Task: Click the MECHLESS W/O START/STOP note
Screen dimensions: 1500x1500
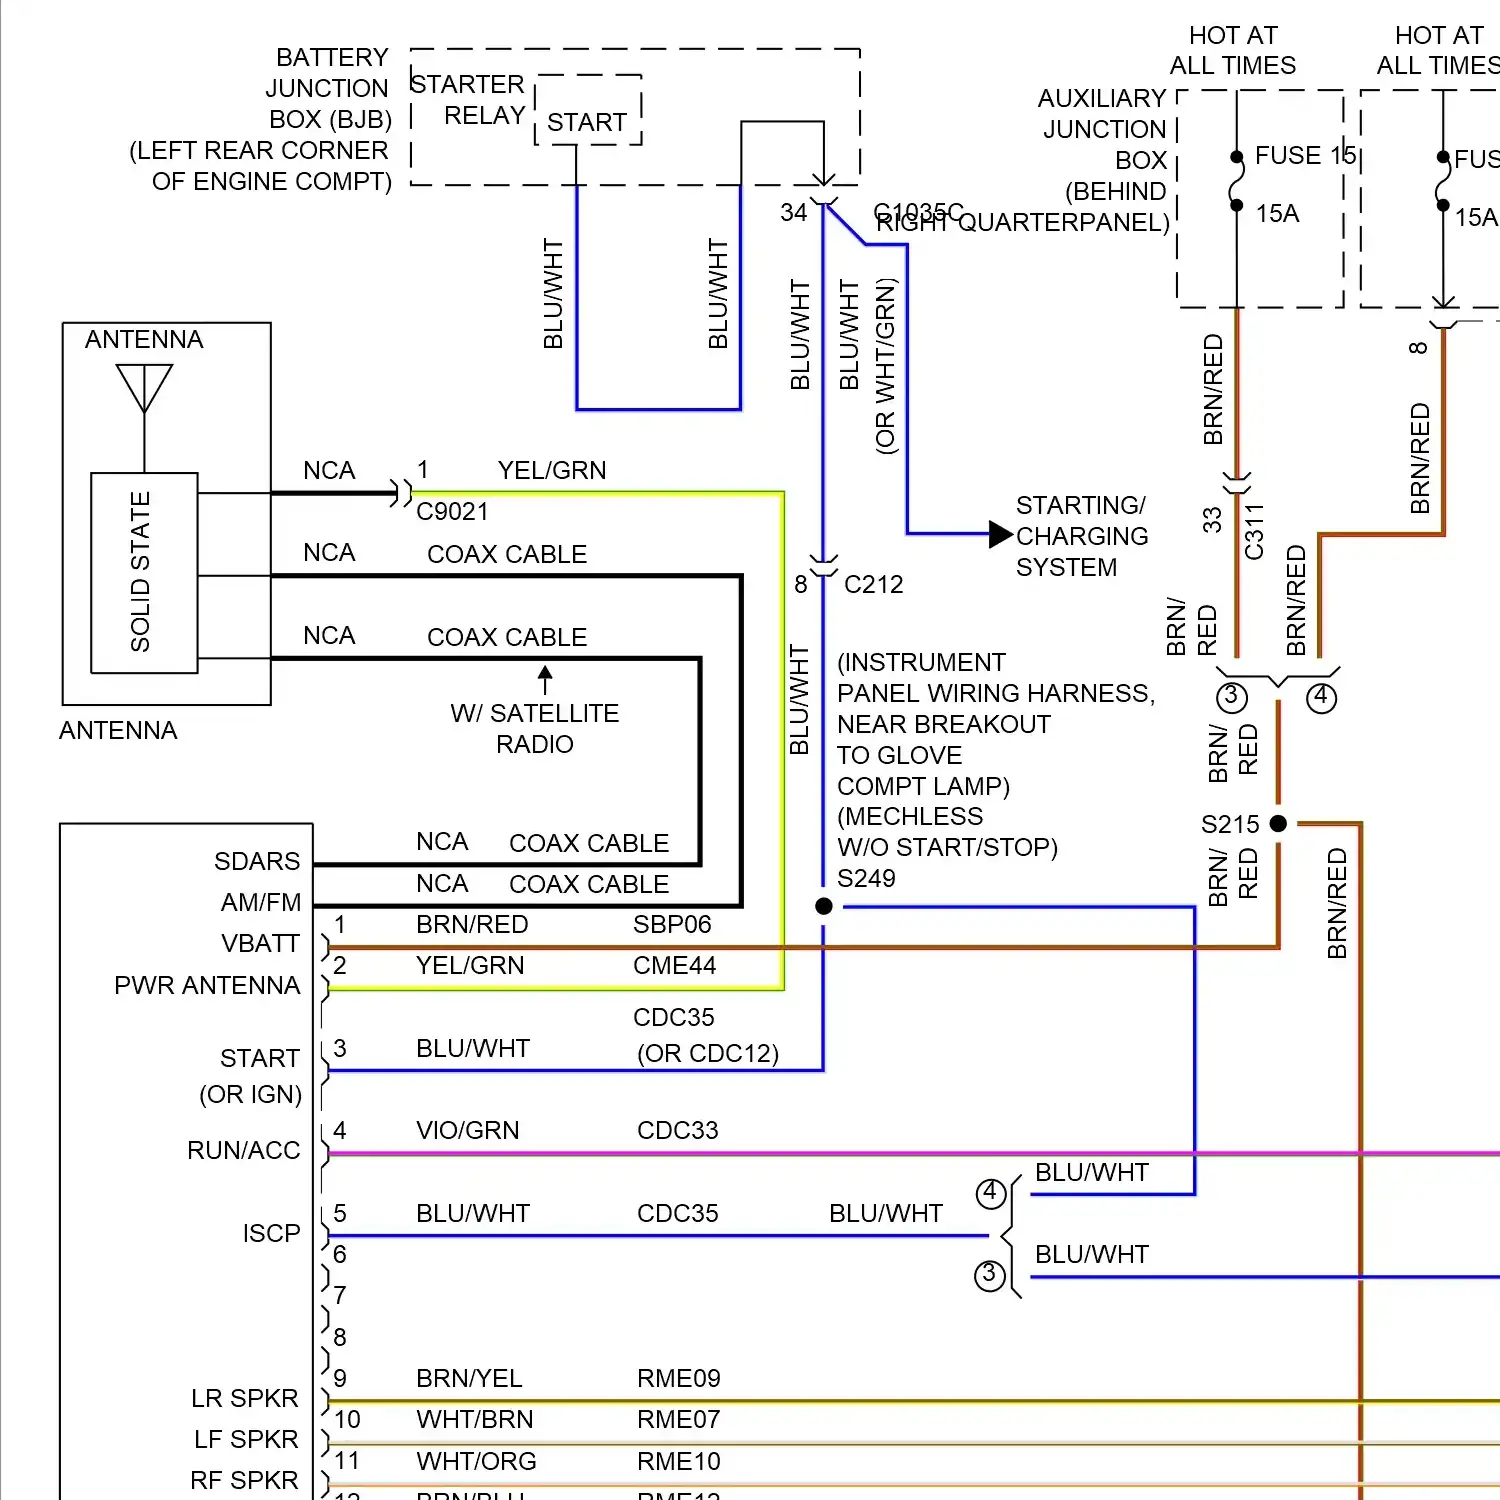Action: (x=947, y=832)
